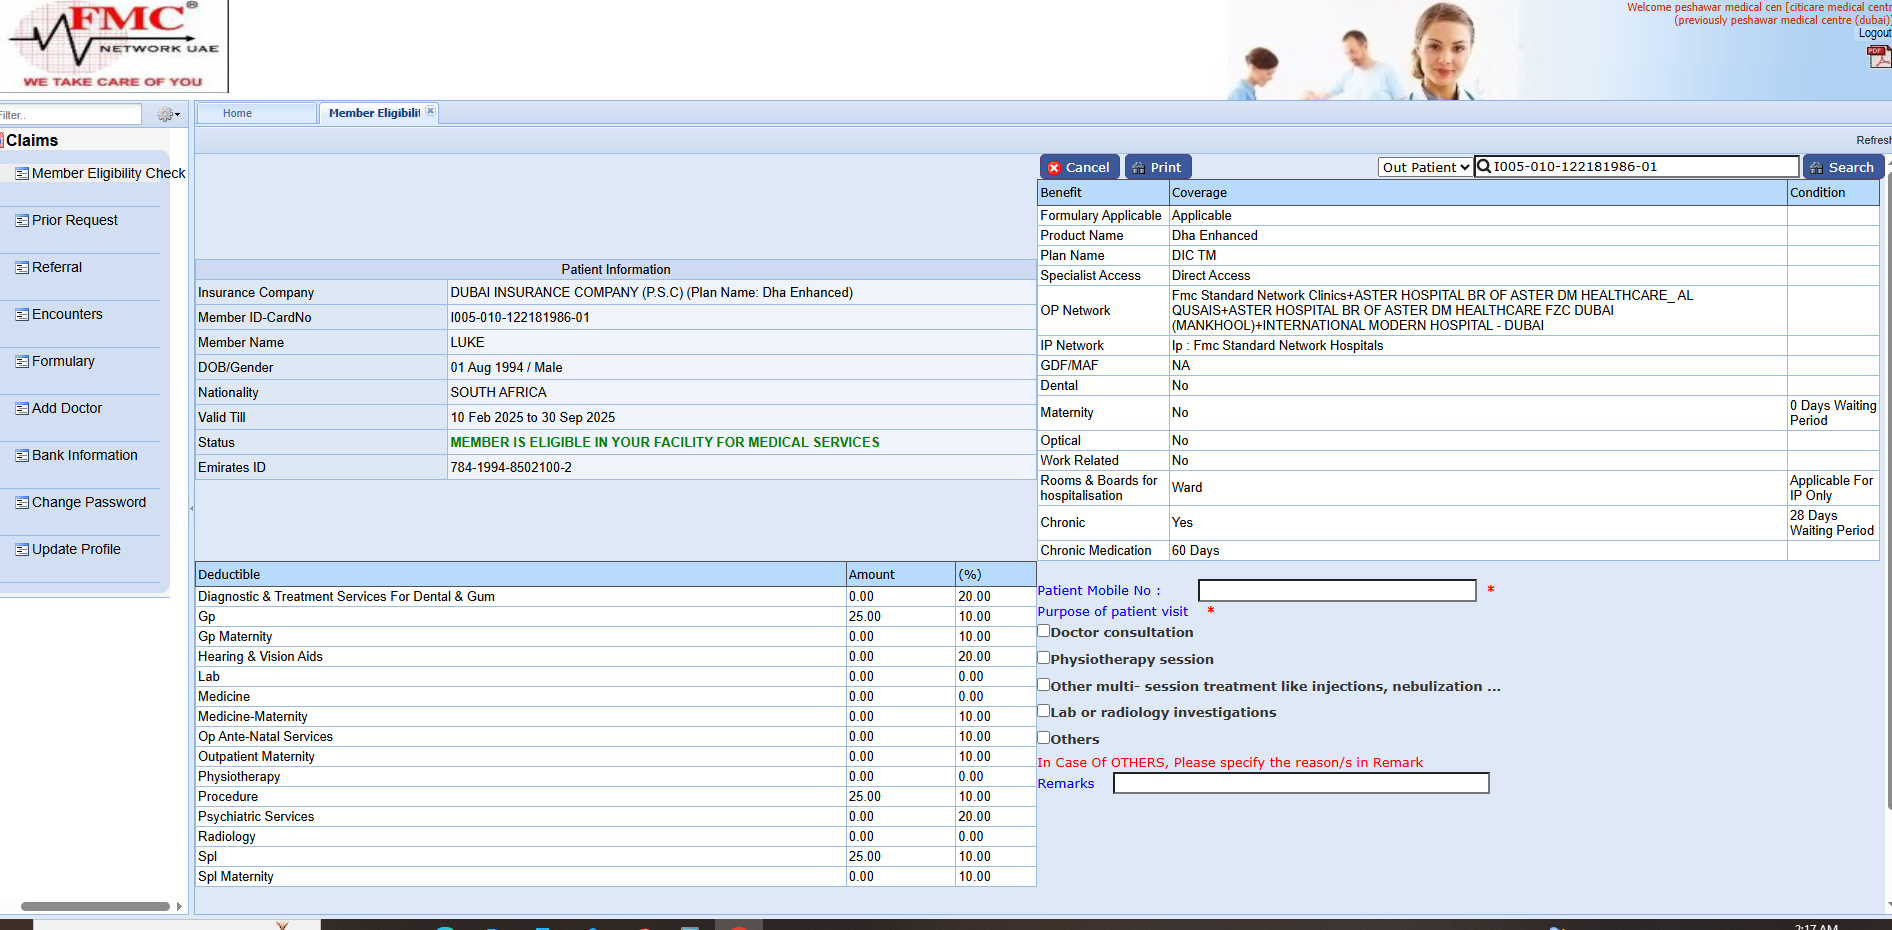
Task: Close the Member Eligibility tab with its X icon
Action: pos(430,111)
